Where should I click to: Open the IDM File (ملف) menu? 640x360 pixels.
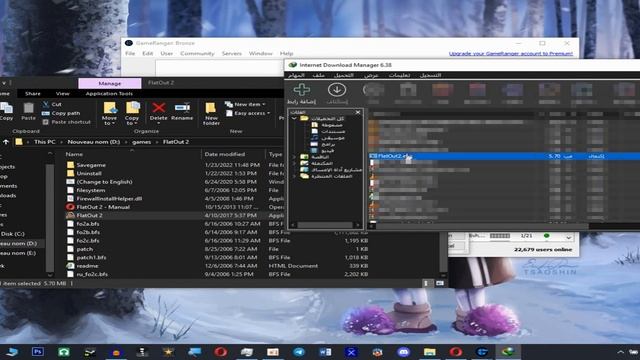318,75
